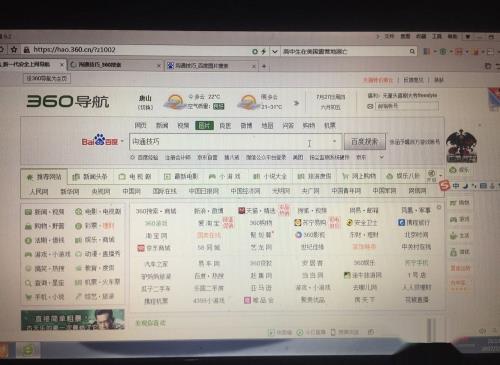Click the Tmall icon in site grid
The image size is (500, 365).
coord(242,210)
